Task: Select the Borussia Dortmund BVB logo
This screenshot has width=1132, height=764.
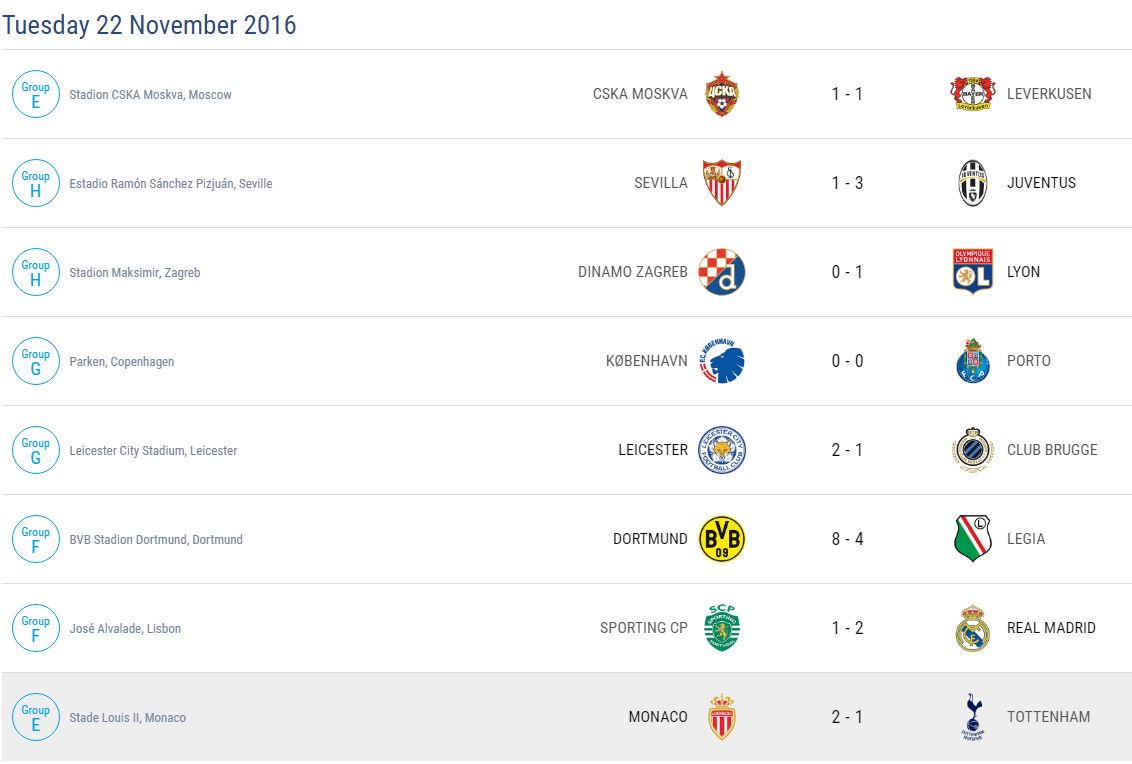Action: (721, 539)
